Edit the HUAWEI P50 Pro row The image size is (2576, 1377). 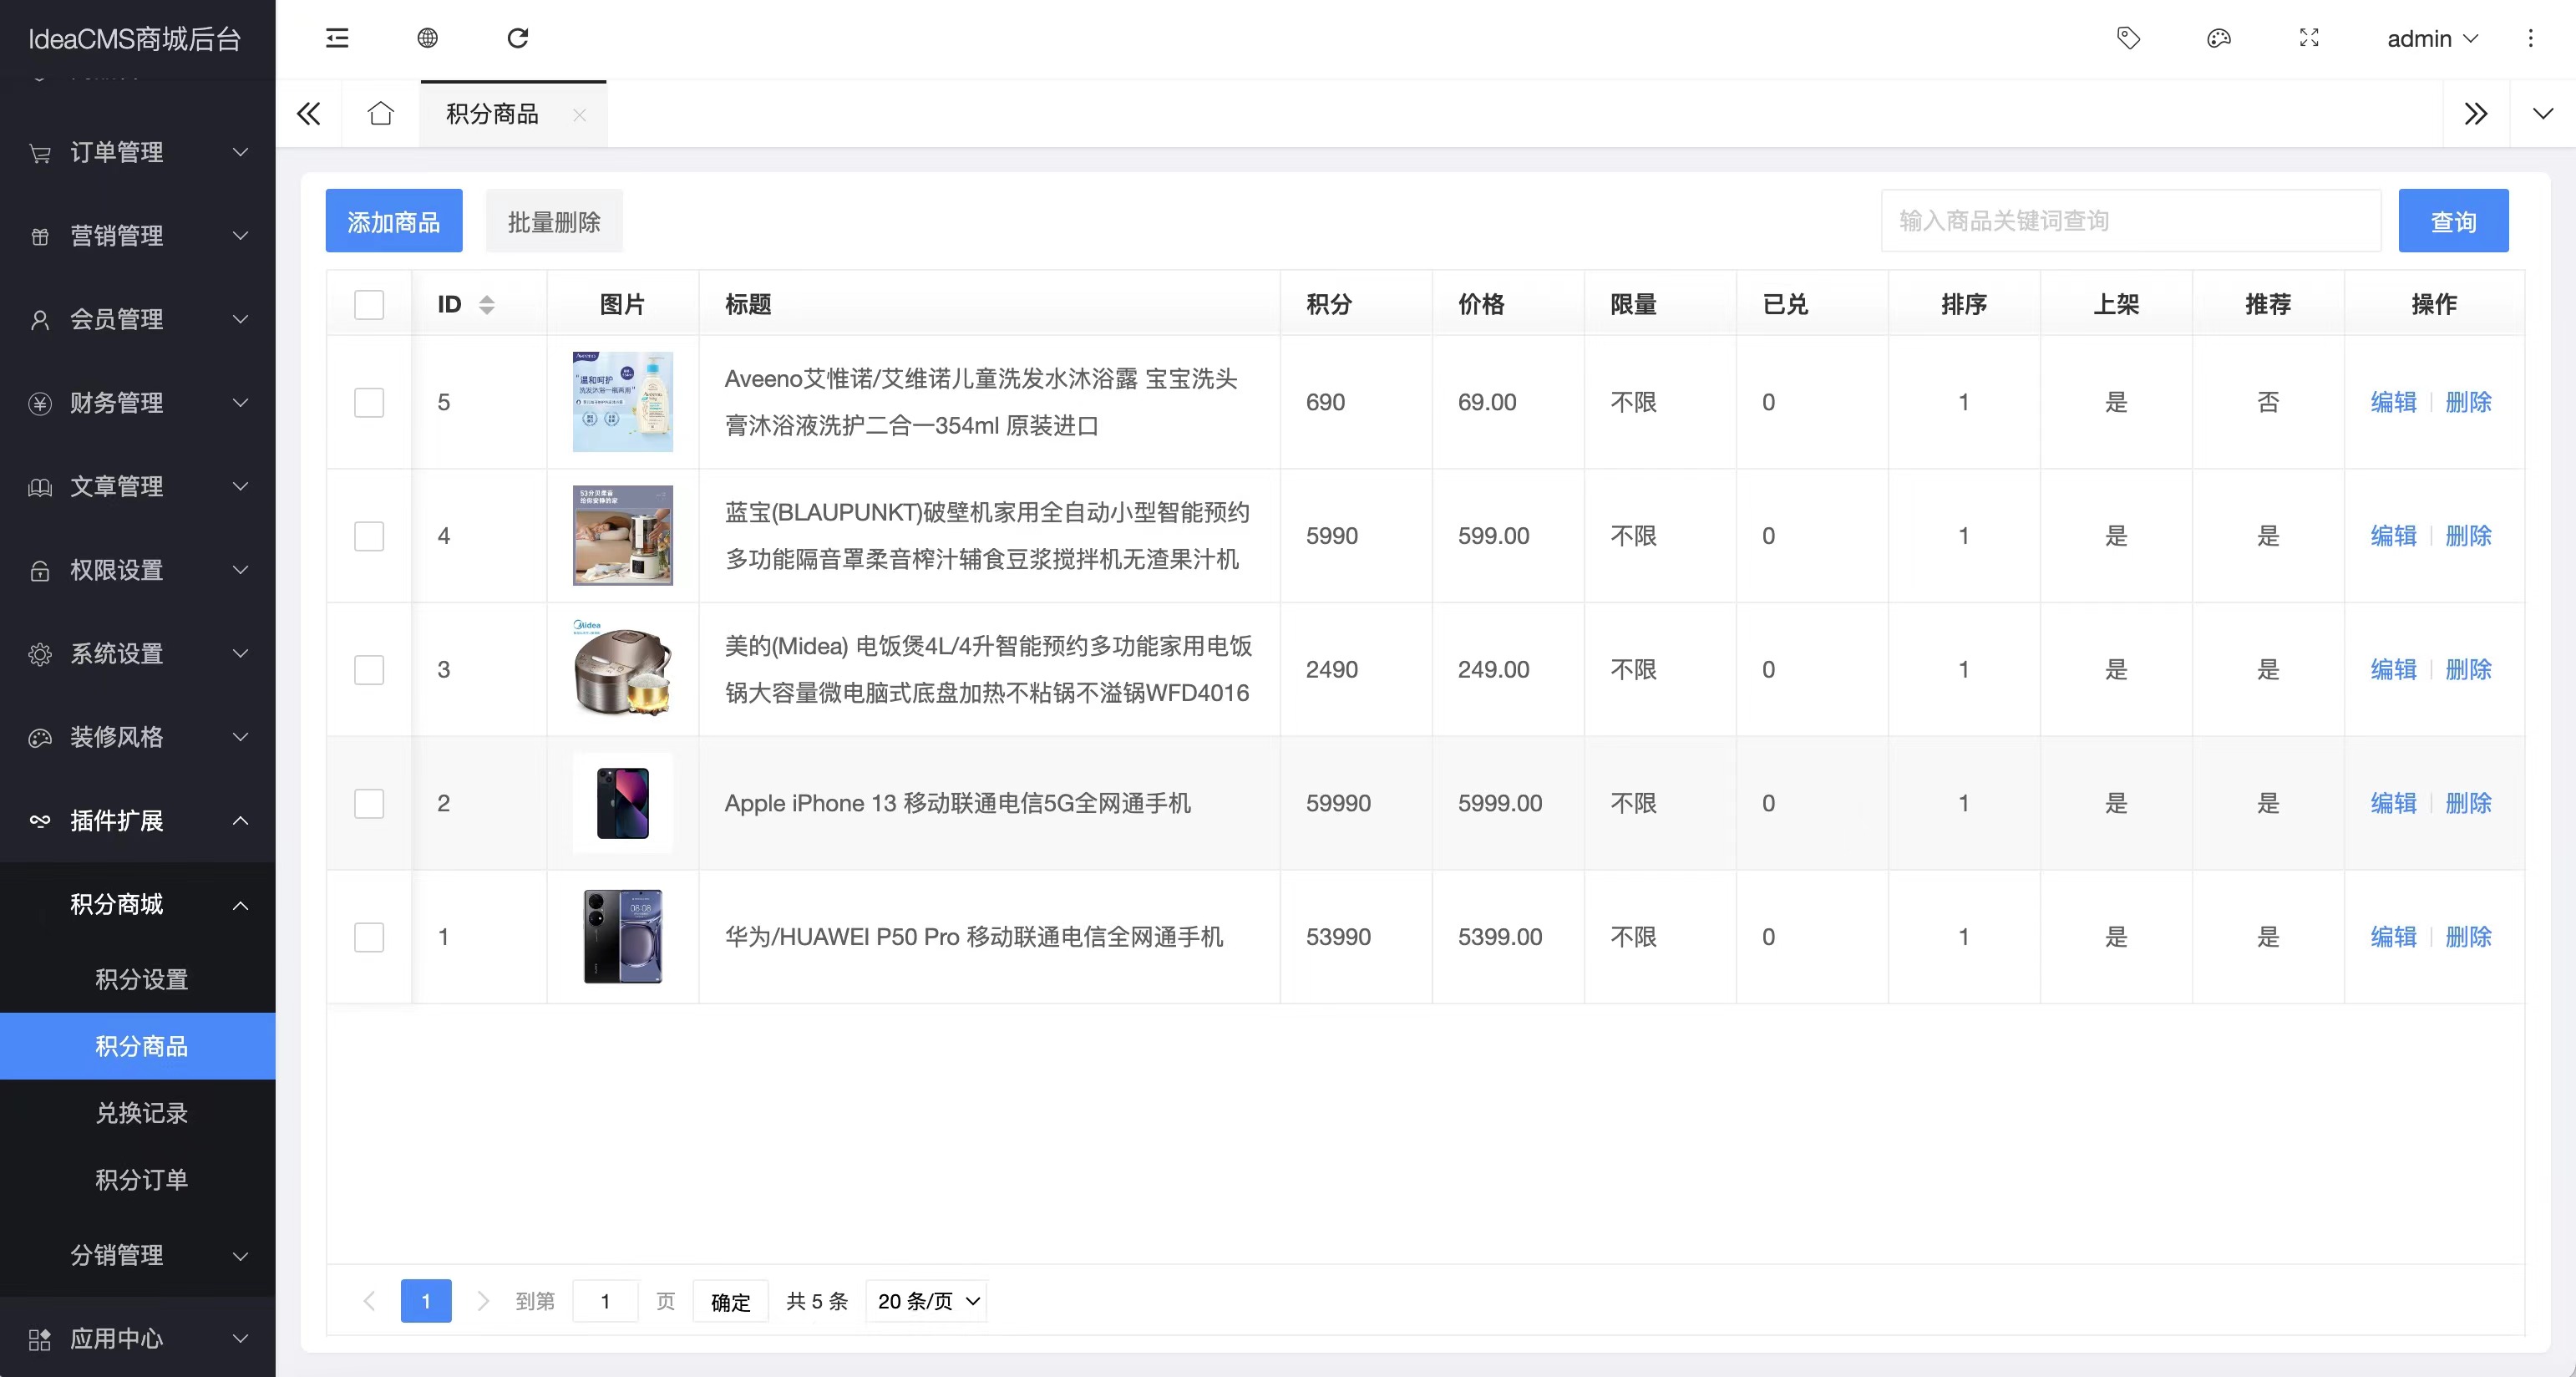2393,937
